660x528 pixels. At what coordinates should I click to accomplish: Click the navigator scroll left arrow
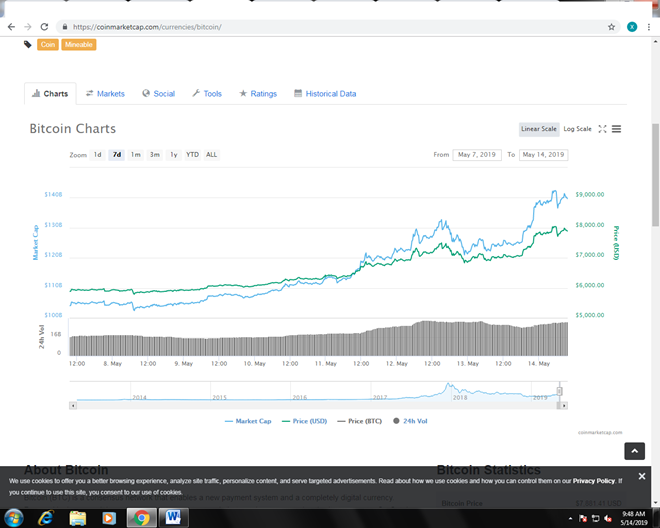[73, 405]
